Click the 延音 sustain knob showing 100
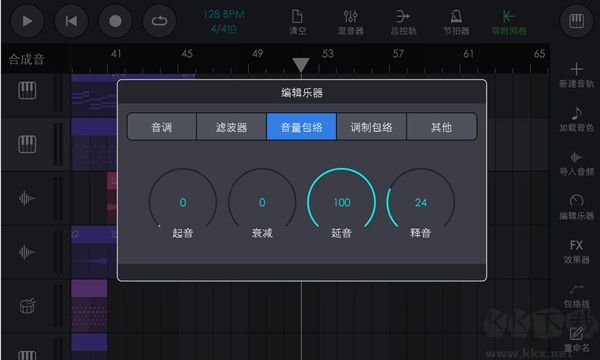This screenshot has width=600, height=360. coord(341,201)
